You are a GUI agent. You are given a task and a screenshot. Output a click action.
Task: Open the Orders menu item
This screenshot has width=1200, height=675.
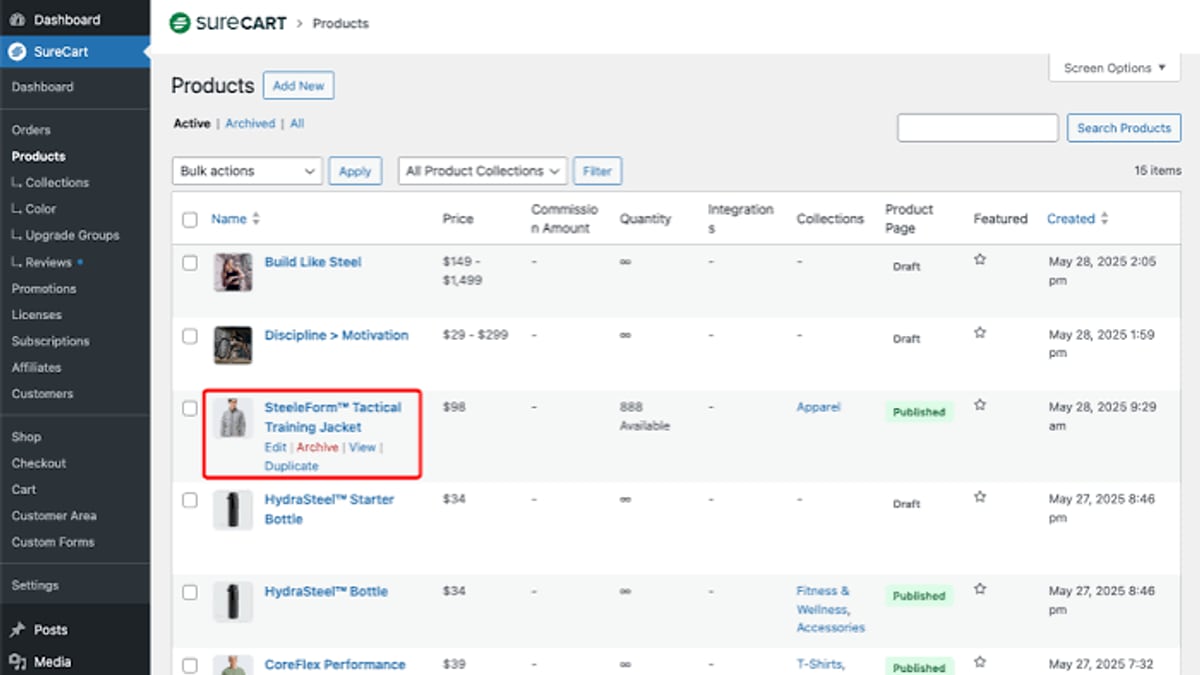tap(31, 130)
